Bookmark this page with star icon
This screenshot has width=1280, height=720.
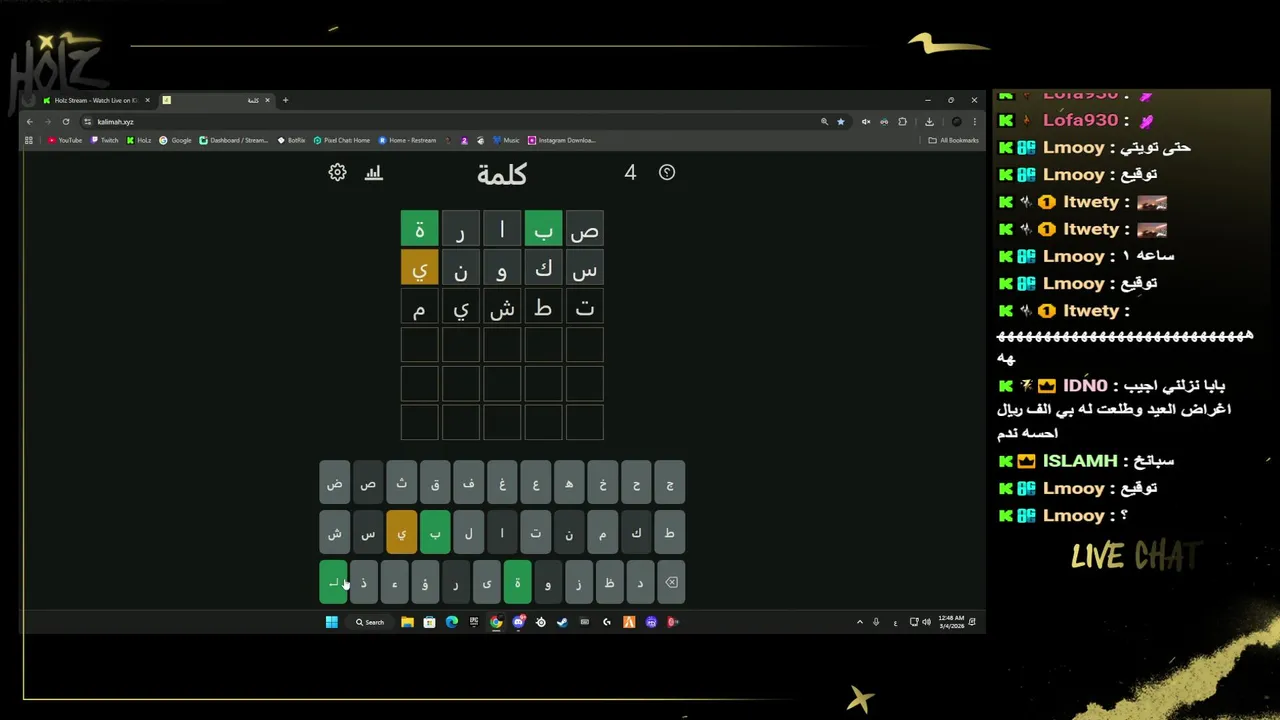[841, 121]
